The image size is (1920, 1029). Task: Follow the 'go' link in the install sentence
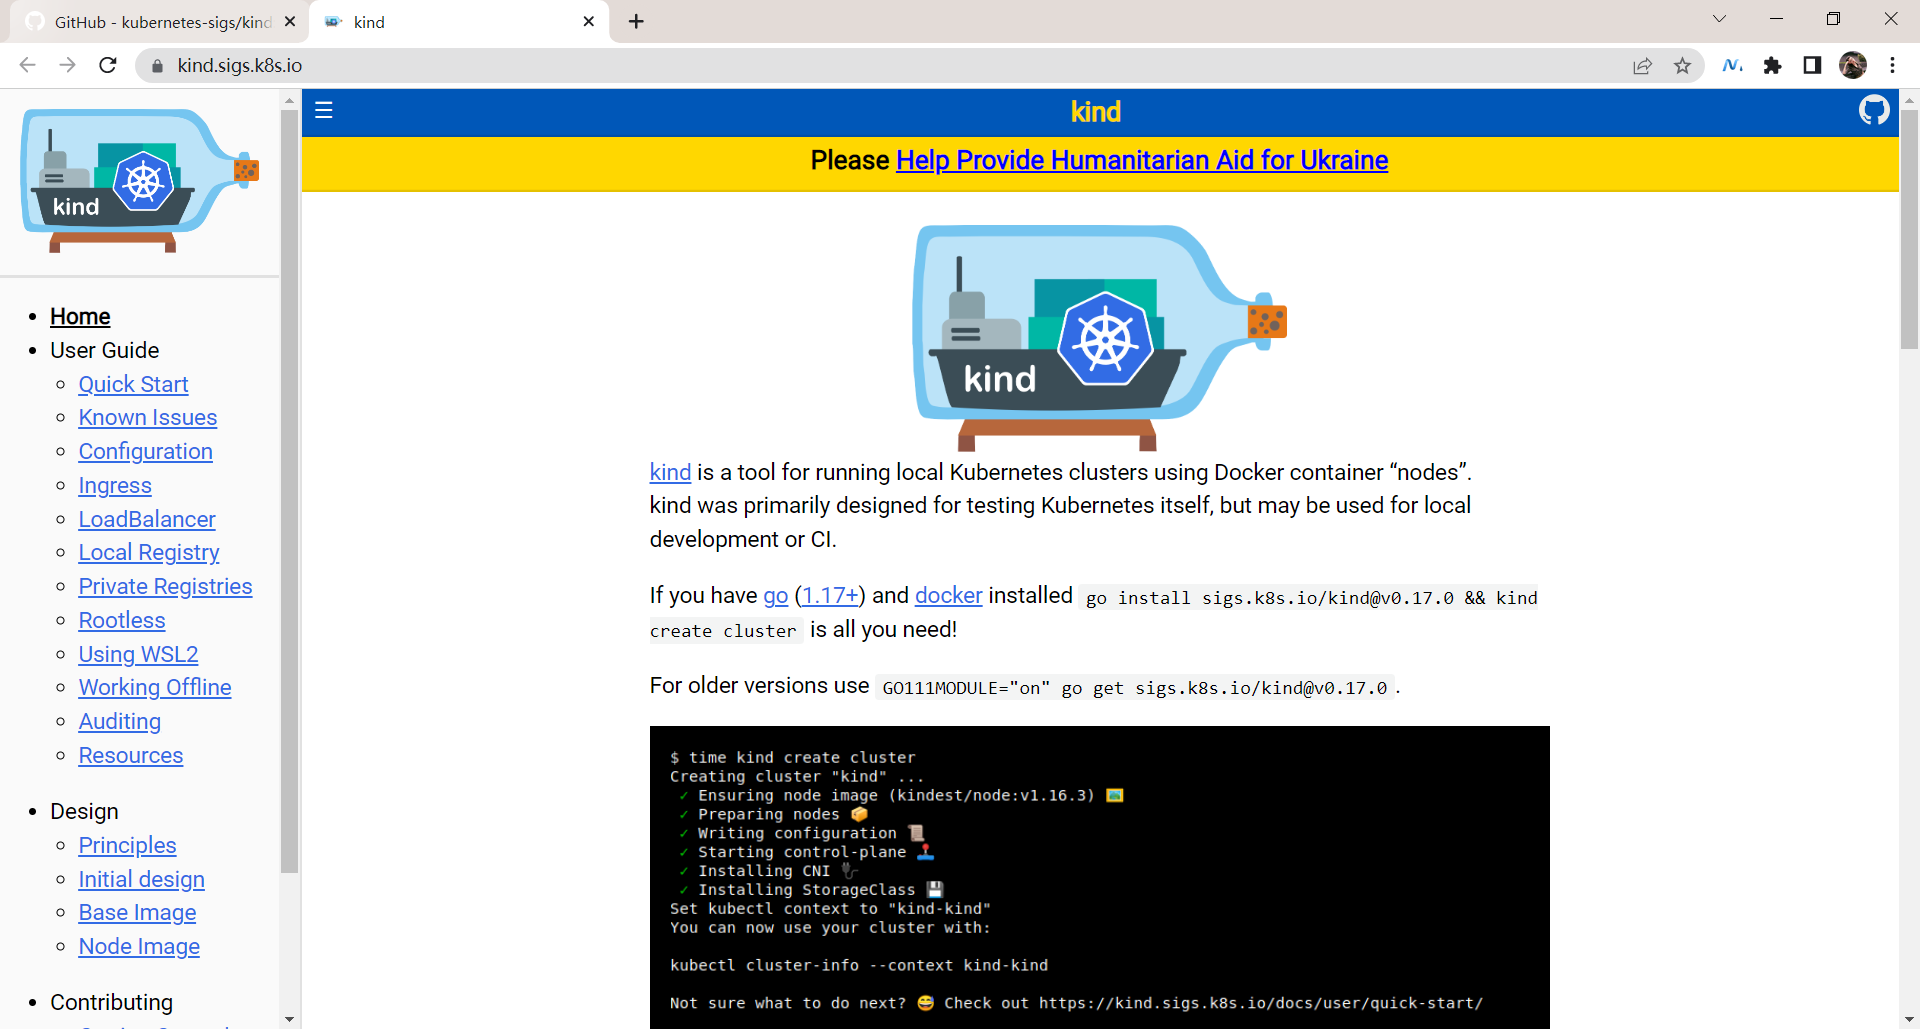(x=776, y=596)
